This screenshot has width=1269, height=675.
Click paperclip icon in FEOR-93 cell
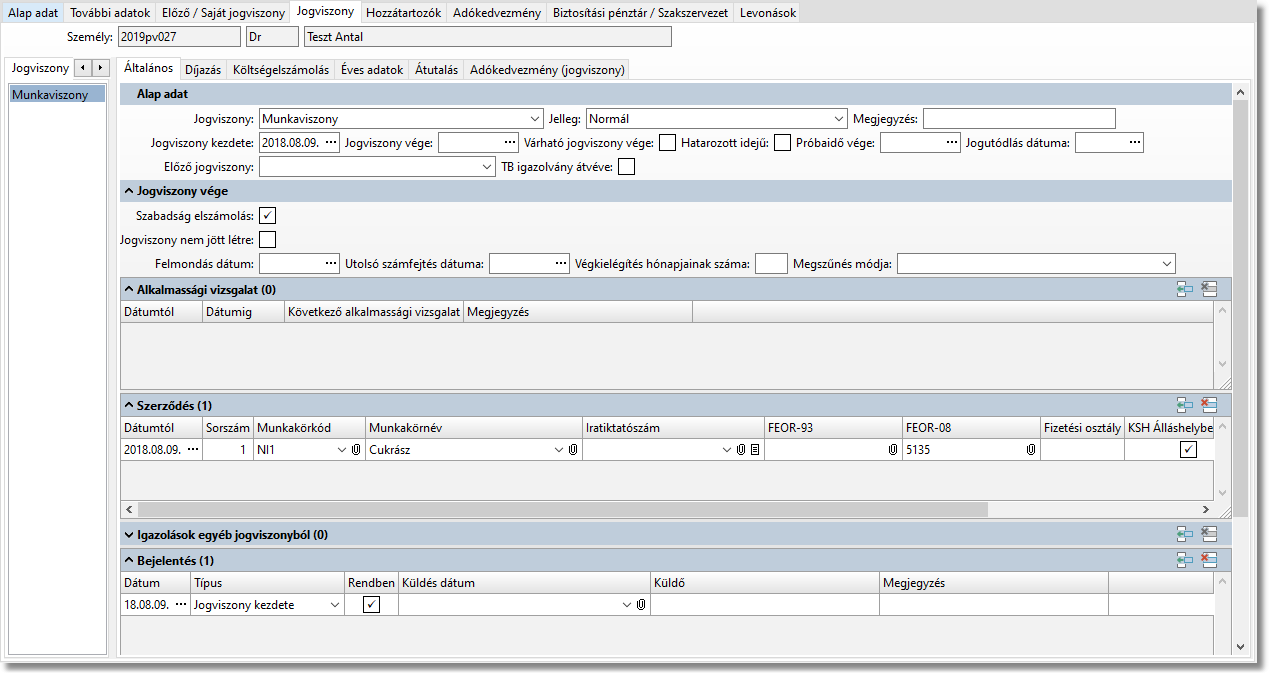pos(892,450)
